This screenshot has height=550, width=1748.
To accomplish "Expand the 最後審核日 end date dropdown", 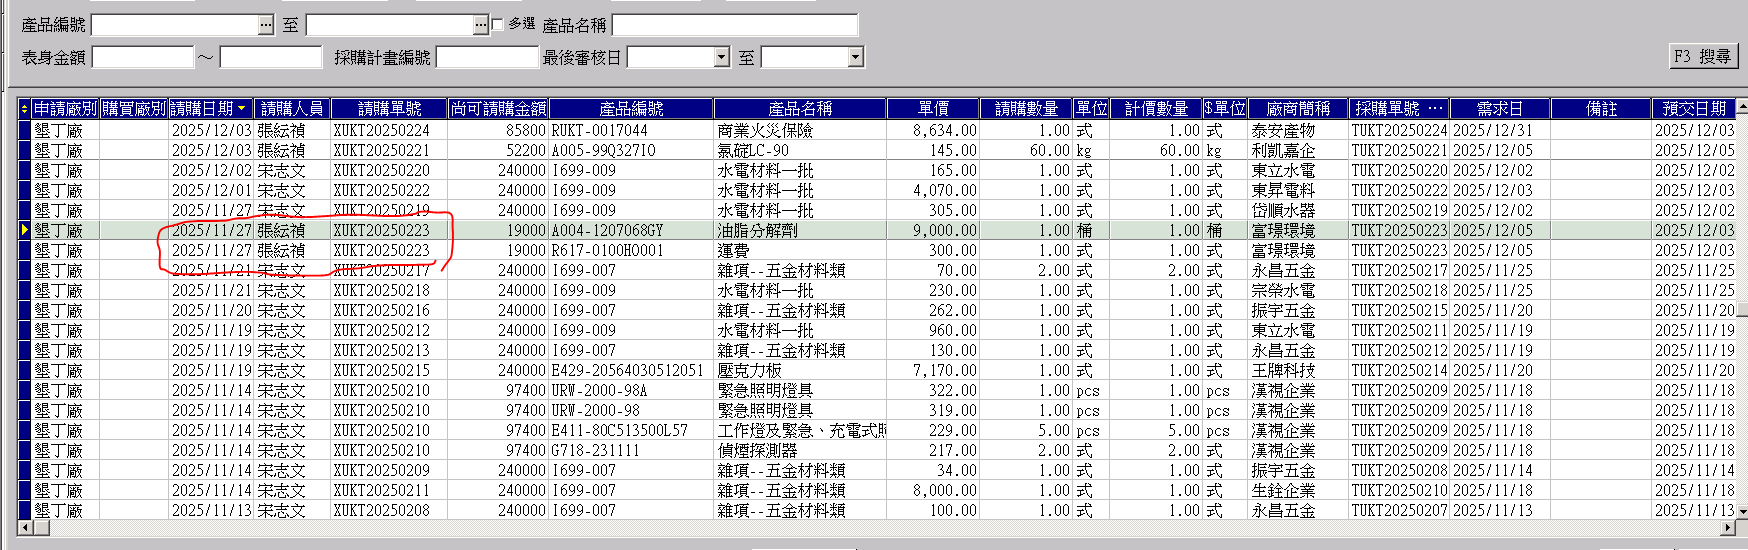I will 855,58.
